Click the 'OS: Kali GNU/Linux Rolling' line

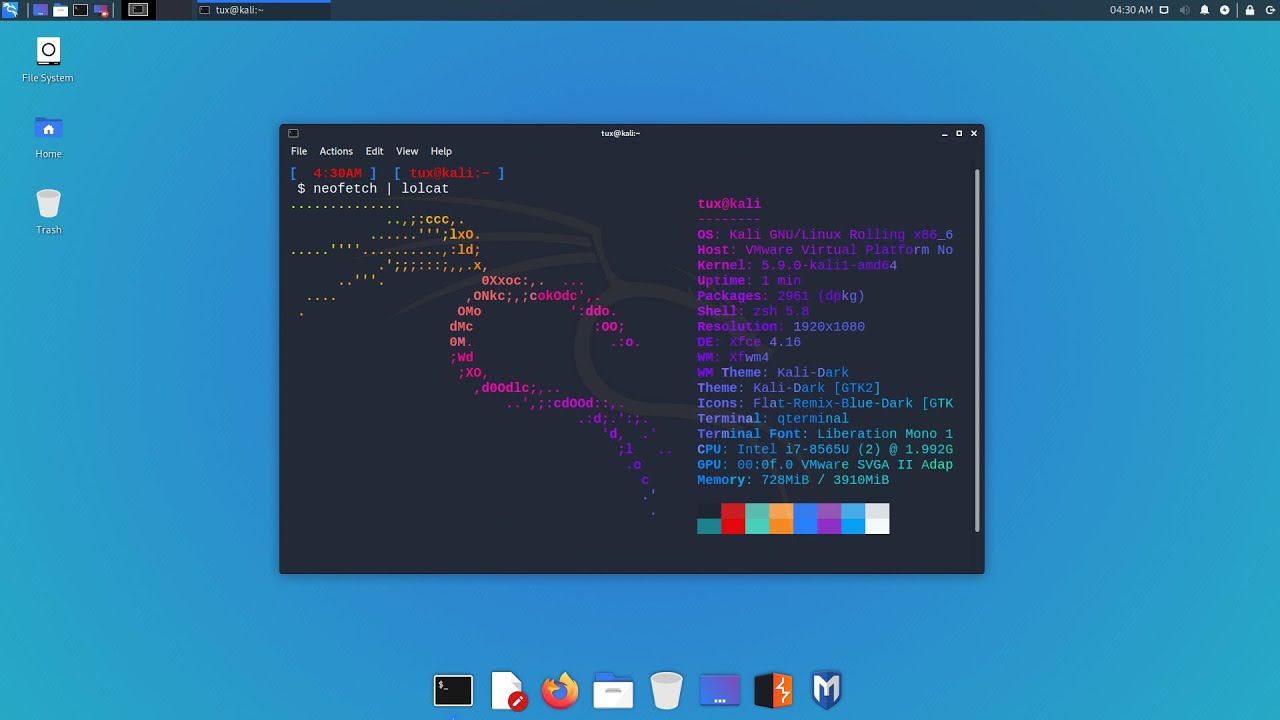825,235
